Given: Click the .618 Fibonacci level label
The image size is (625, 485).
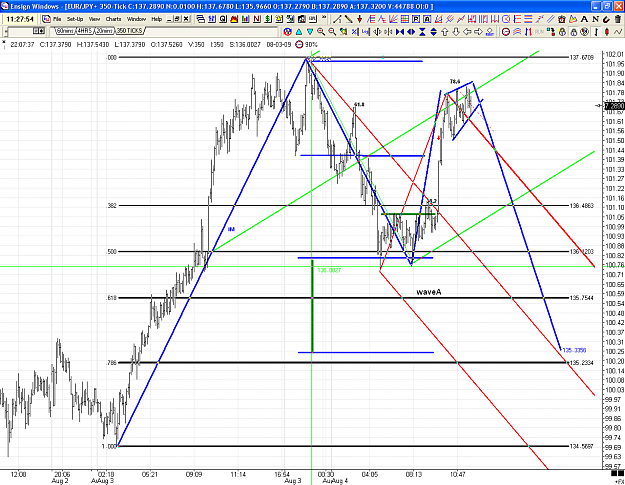Looking at the screenshot, I should coord(111,298).
